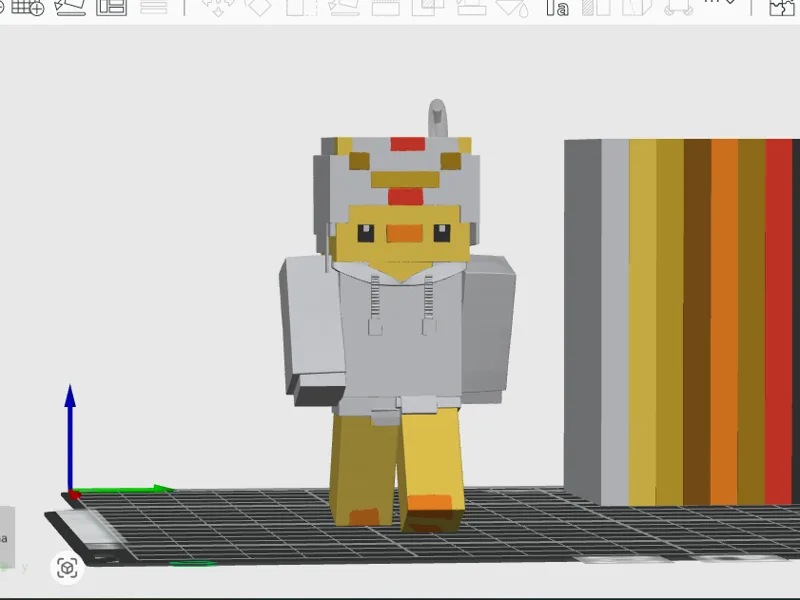Click the Add Plate grid-plus icon

[x=28, y=7]
